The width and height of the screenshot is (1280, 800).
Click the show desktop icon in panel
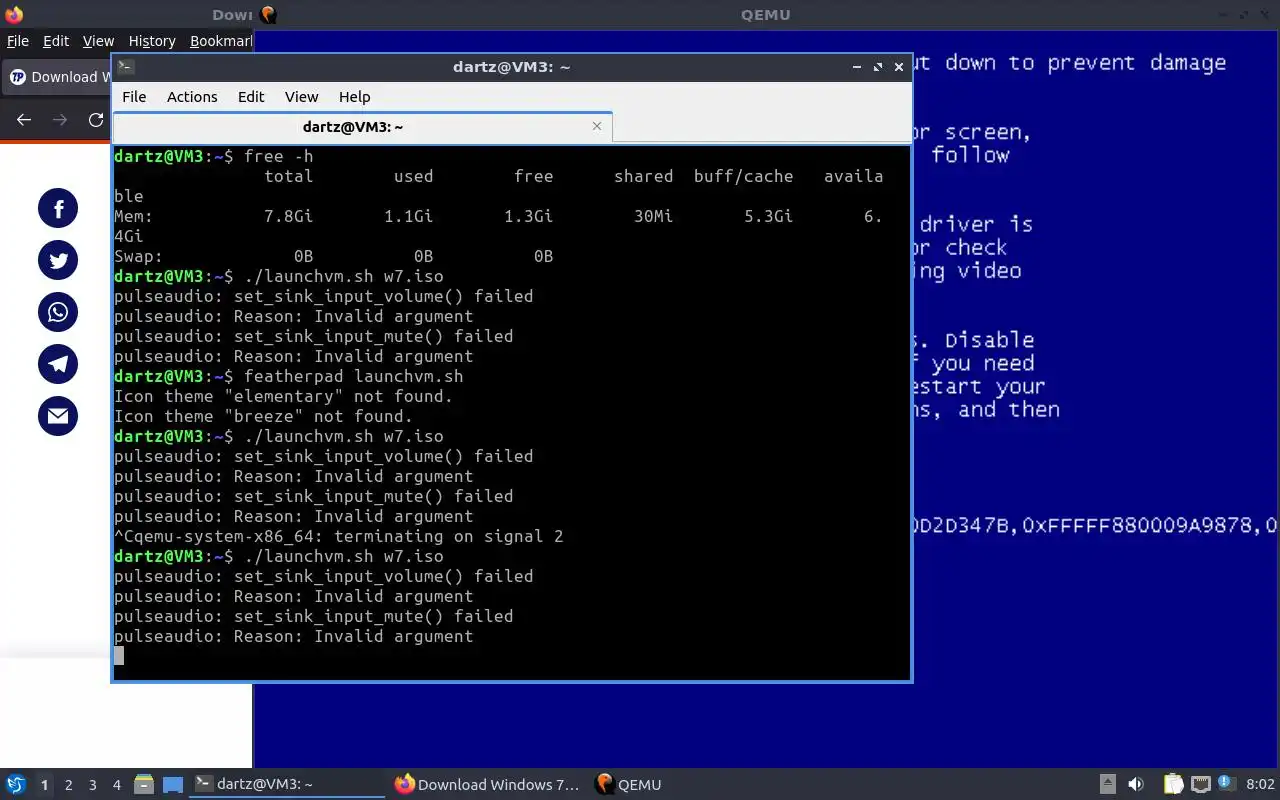click(173, 785)
